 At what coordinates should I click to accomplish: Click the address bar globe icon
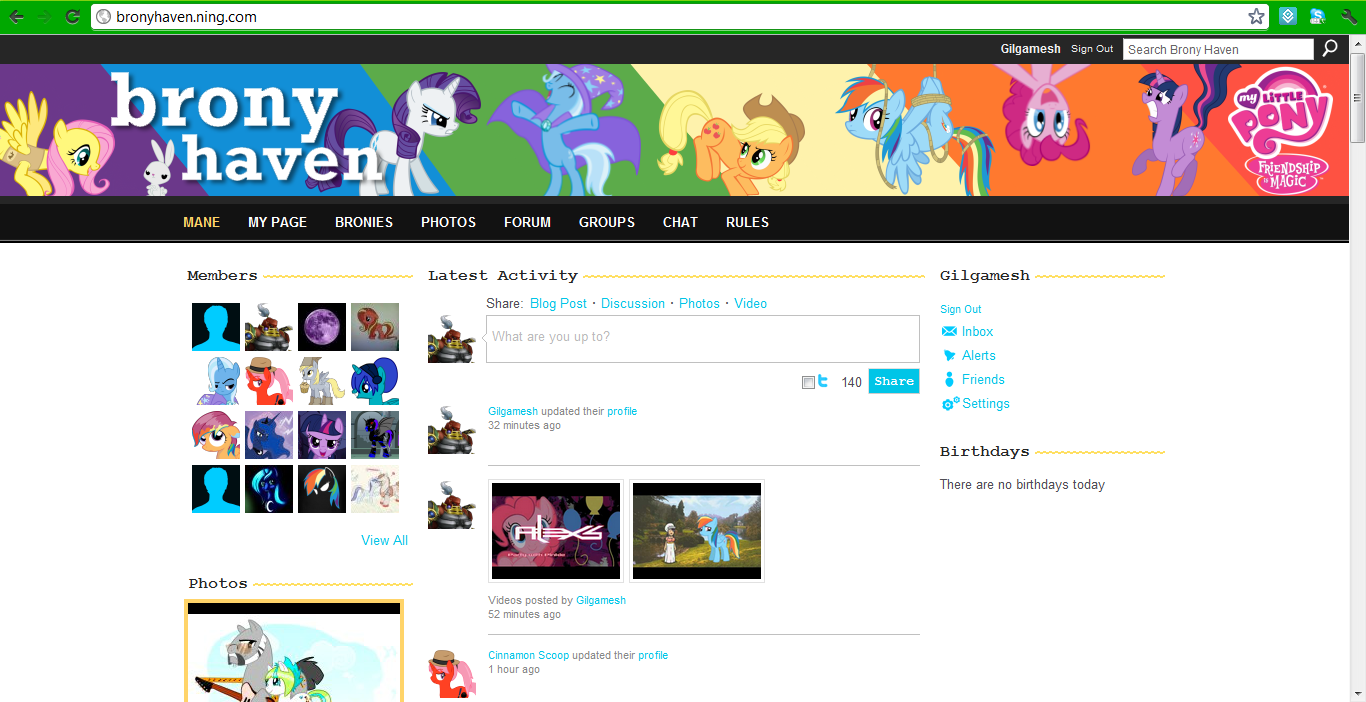(103, 17)
